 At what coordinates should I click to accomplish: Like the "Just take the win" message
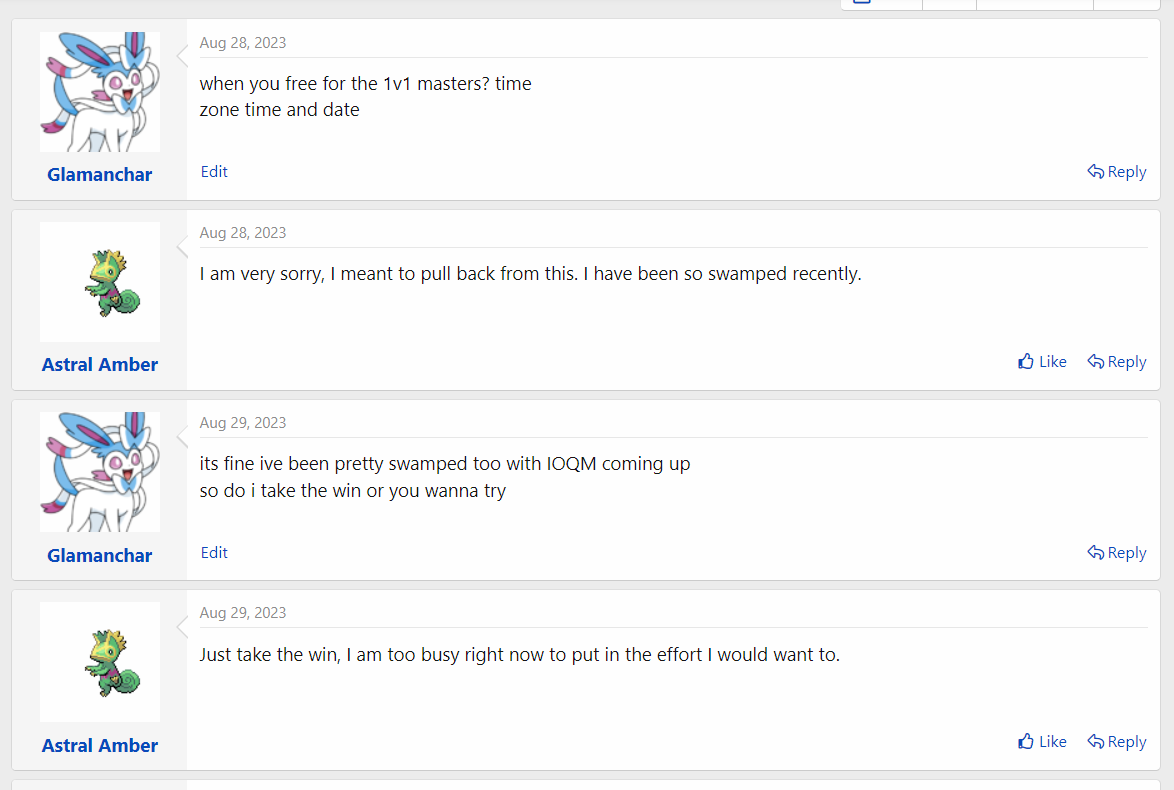pyautogui.click(x=1042, y=741)
